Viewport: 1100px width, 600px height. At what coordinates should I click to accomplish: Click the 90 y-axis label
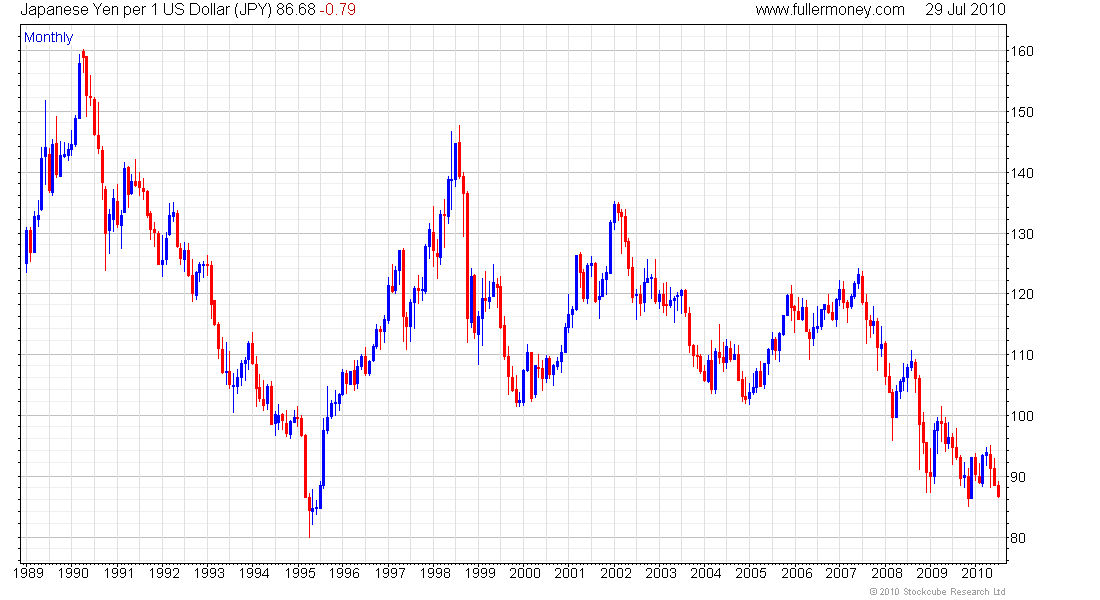tap(1018, 477)
